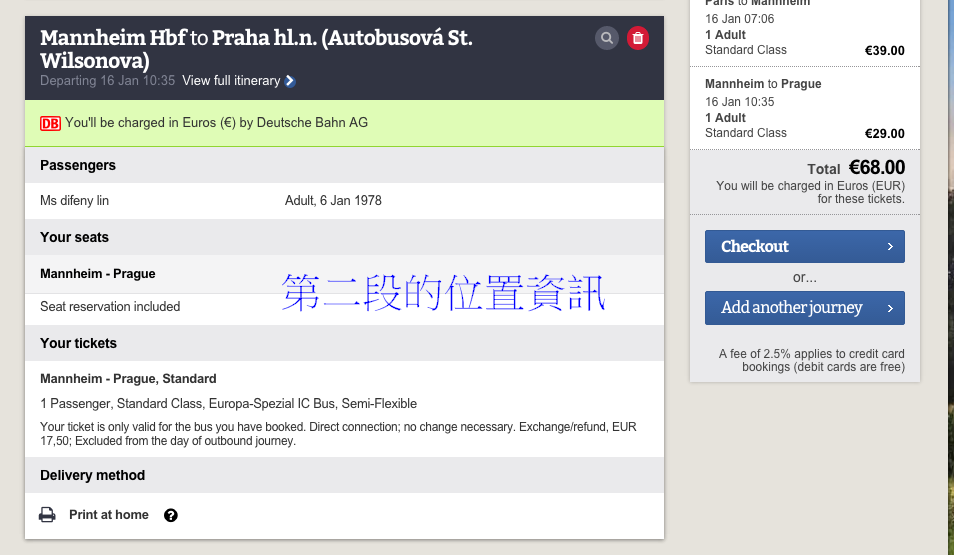Proceed with the Checkout button
This screenshot has width=954, height=555.
pos(804,246)
